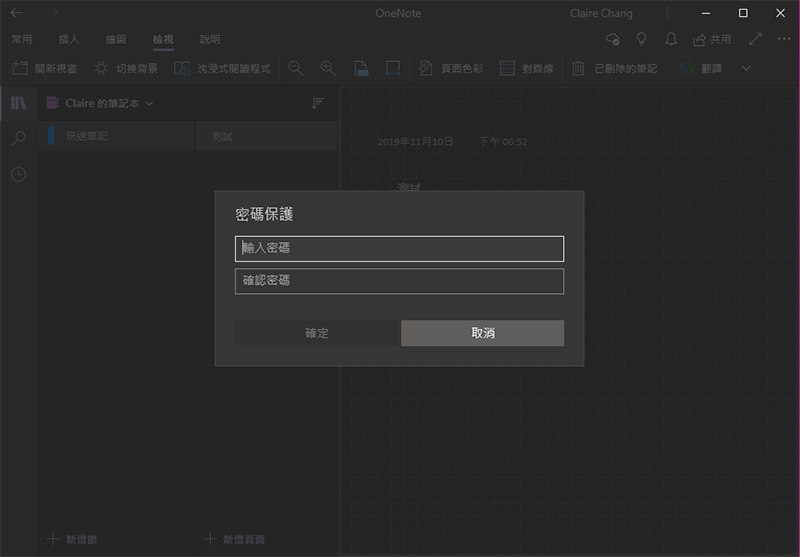Image resolution: width=800 pixels, height=557 pixels.
Task: Open the search magnifier in sidebar
Action: pos(19,138)
